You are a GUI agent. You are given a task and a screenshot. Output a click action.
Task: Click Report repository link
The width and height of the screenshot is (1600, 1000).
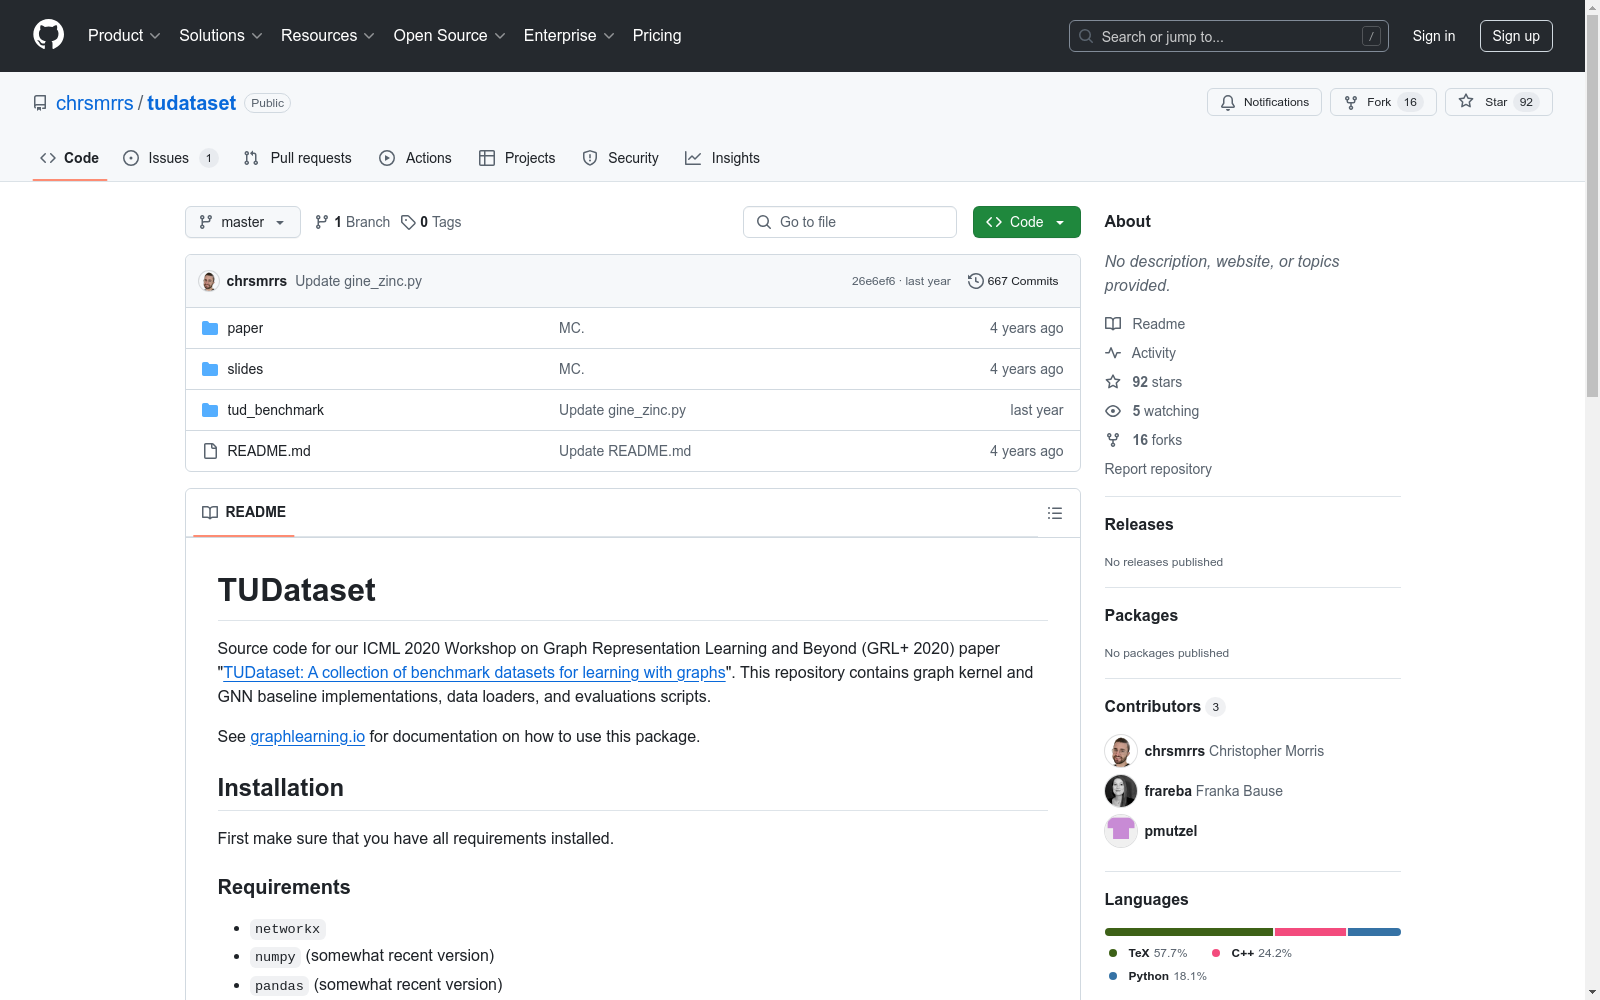(1158, 469)
